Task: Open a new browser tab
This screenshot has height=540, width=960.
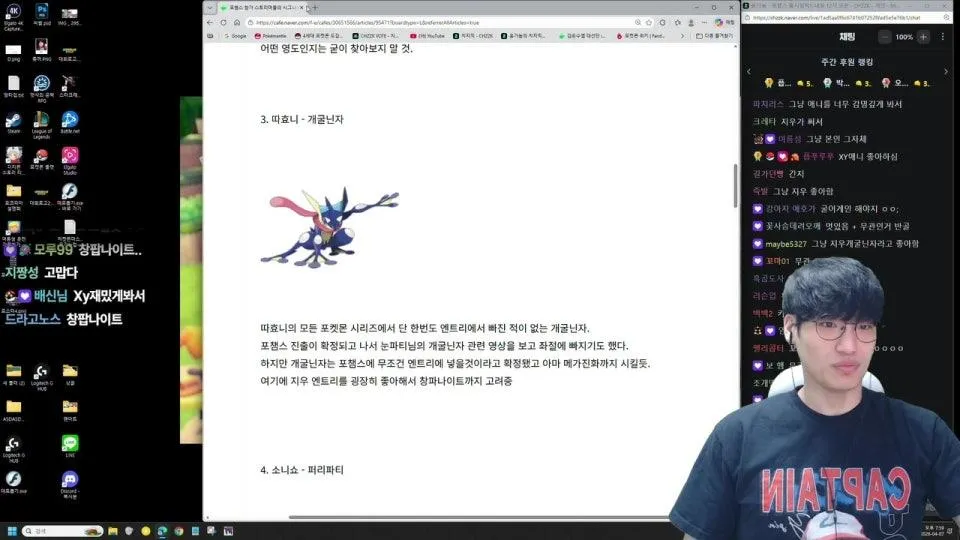Action: (x=315, y=8)
